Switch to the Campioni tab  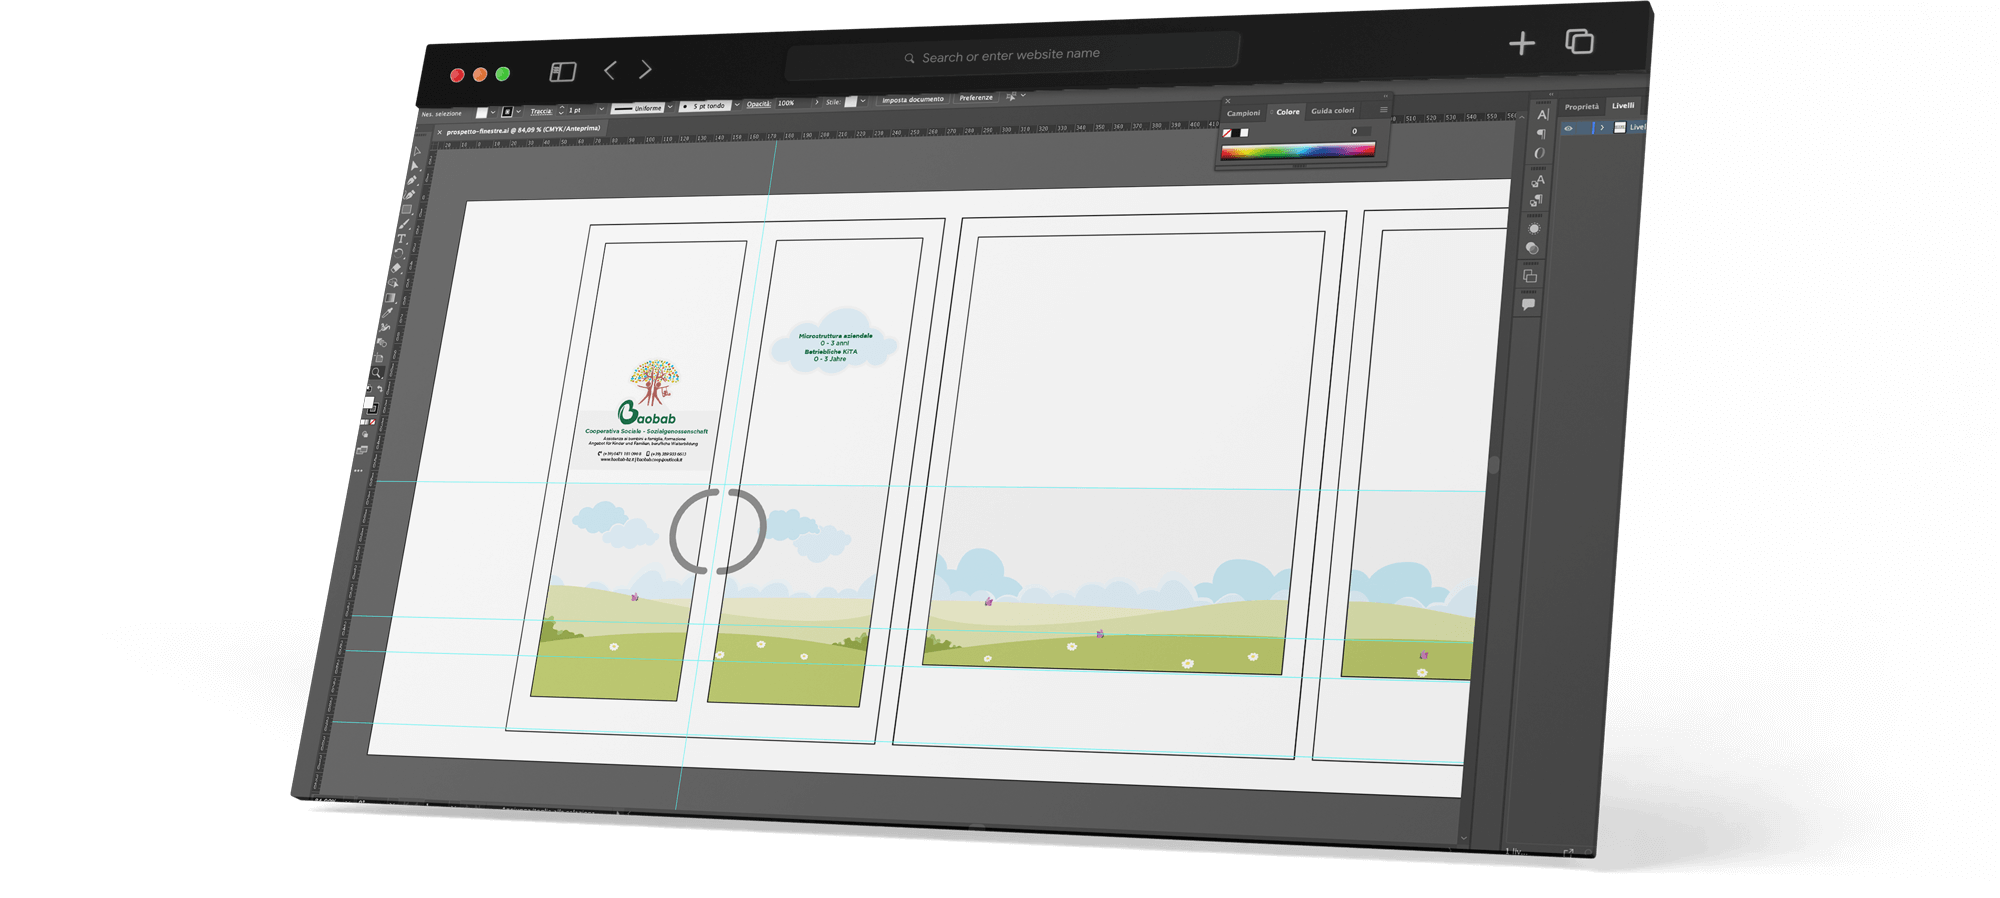click(1243, 113)
